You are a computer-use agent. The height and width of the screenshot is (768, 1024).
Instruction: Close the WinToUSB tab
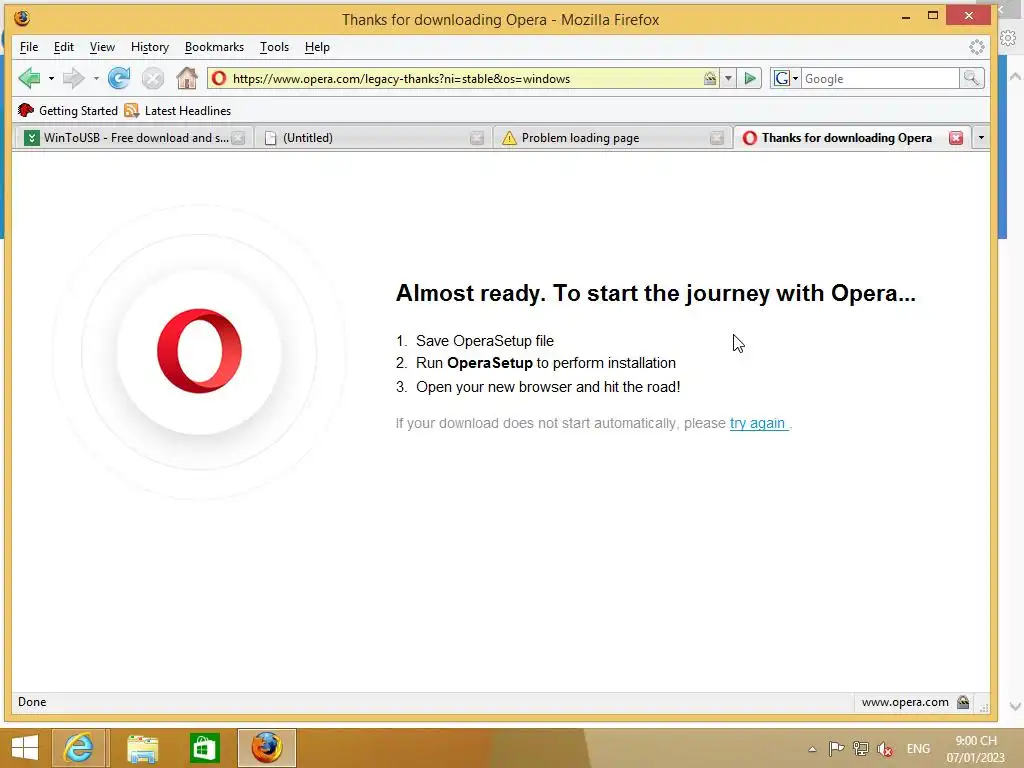pyautogui.click(x=238, y=138)
